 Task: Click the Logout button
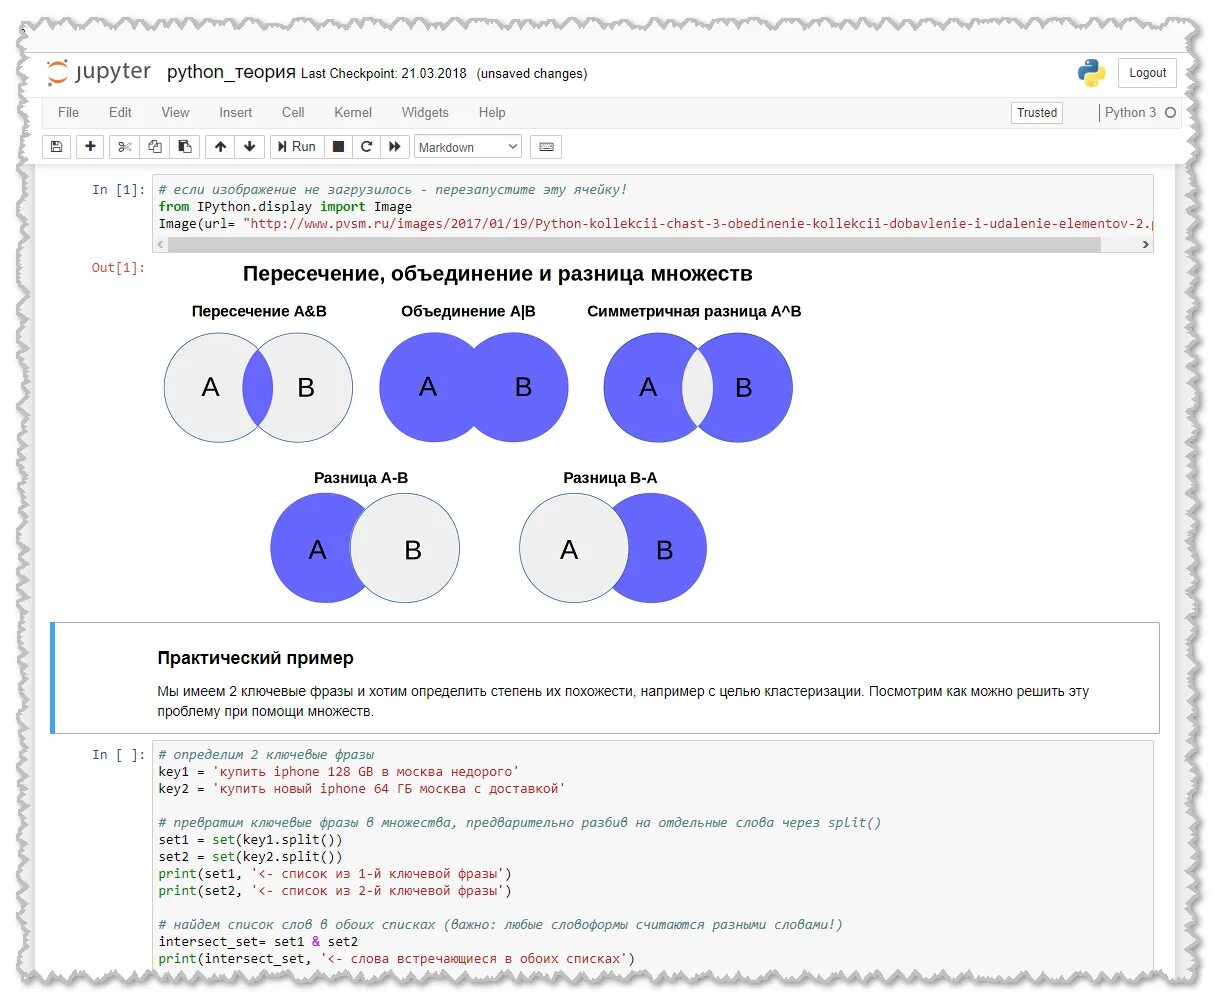click(1147, 73)
